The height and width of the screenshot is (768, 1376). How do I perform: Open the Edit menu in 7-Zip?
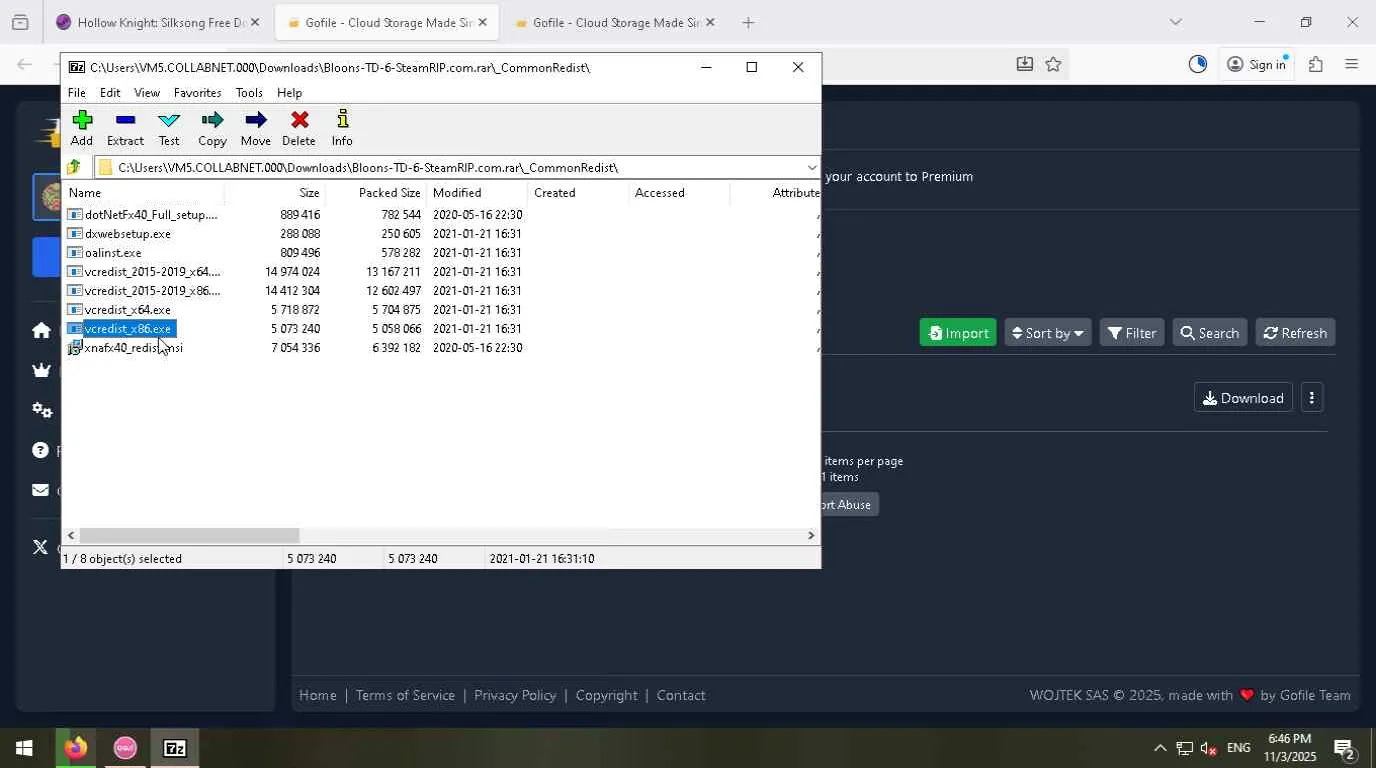click(x=110, y=93)
